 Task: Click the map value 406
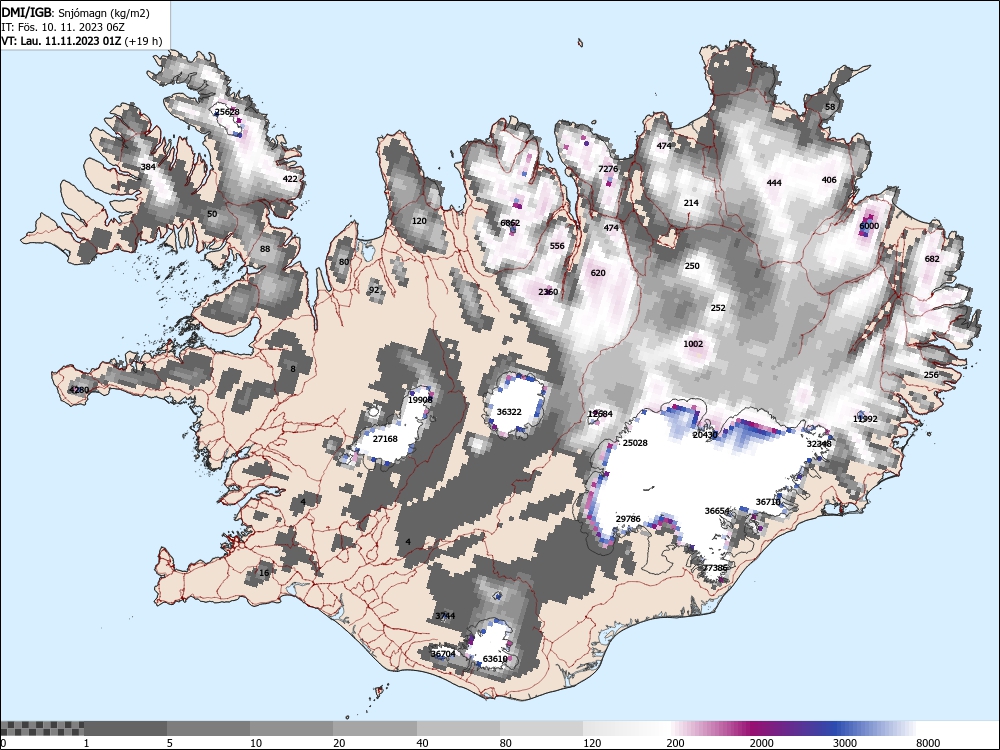click(829, 180)
